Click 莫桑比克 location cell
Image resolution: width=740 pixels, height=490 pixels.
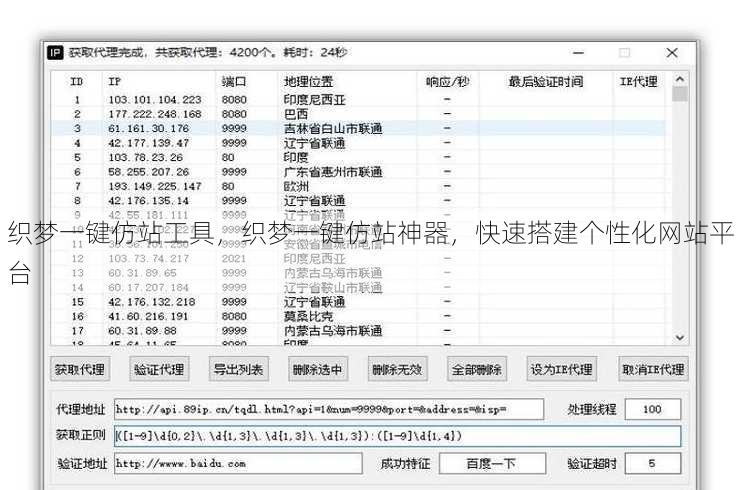(309, 316)
